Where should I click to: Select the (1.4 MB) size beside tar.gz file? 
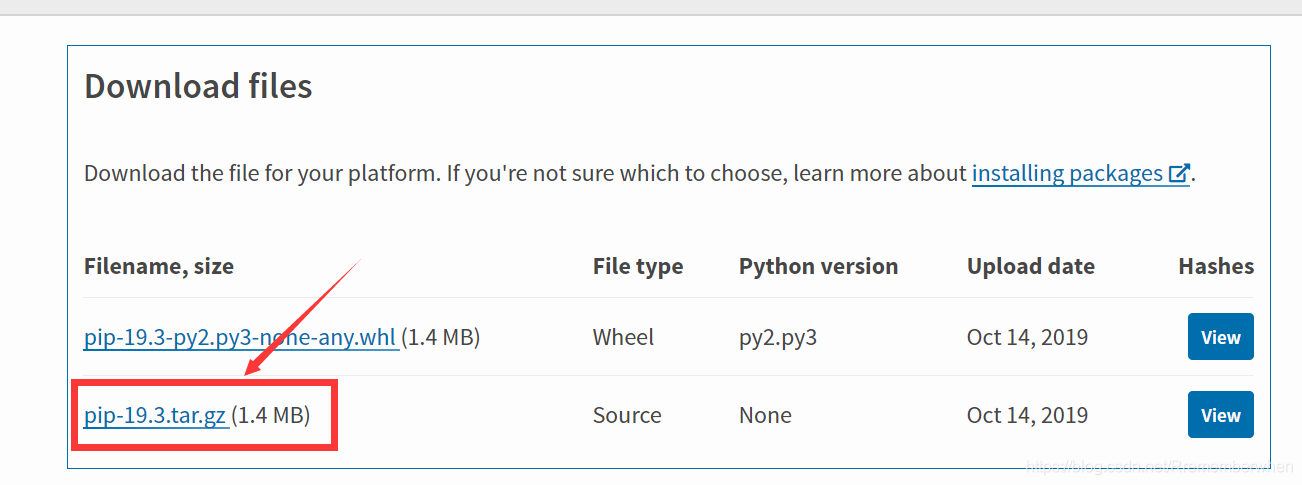click(x=271, y=415)
